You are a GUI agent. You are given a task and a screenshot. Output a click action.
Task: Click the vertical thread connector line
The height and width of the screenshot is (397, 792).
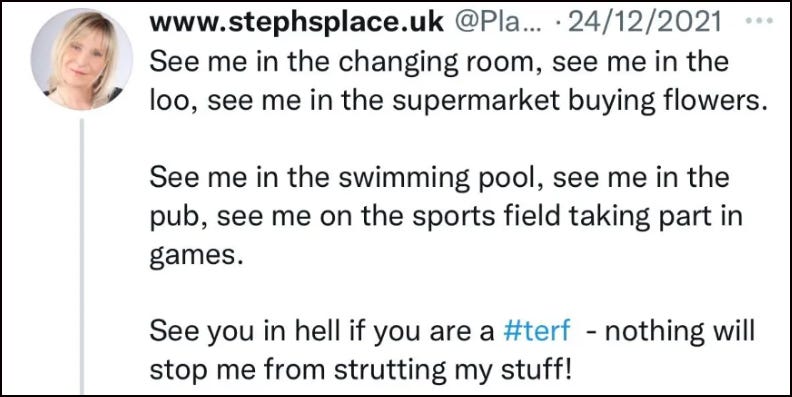82,257
